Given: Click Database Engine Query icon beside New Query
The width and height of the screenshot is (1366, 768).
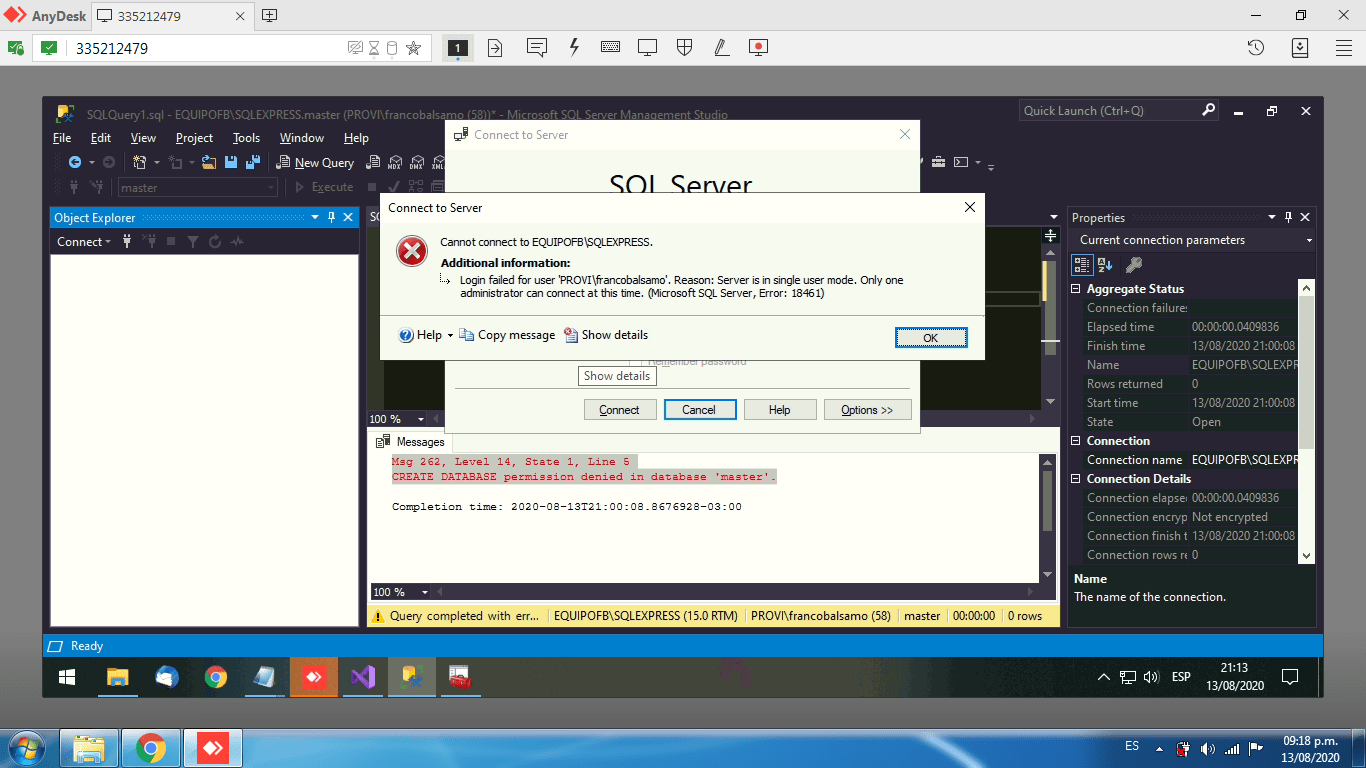Looking at the screenshot, I should (374, 162).
